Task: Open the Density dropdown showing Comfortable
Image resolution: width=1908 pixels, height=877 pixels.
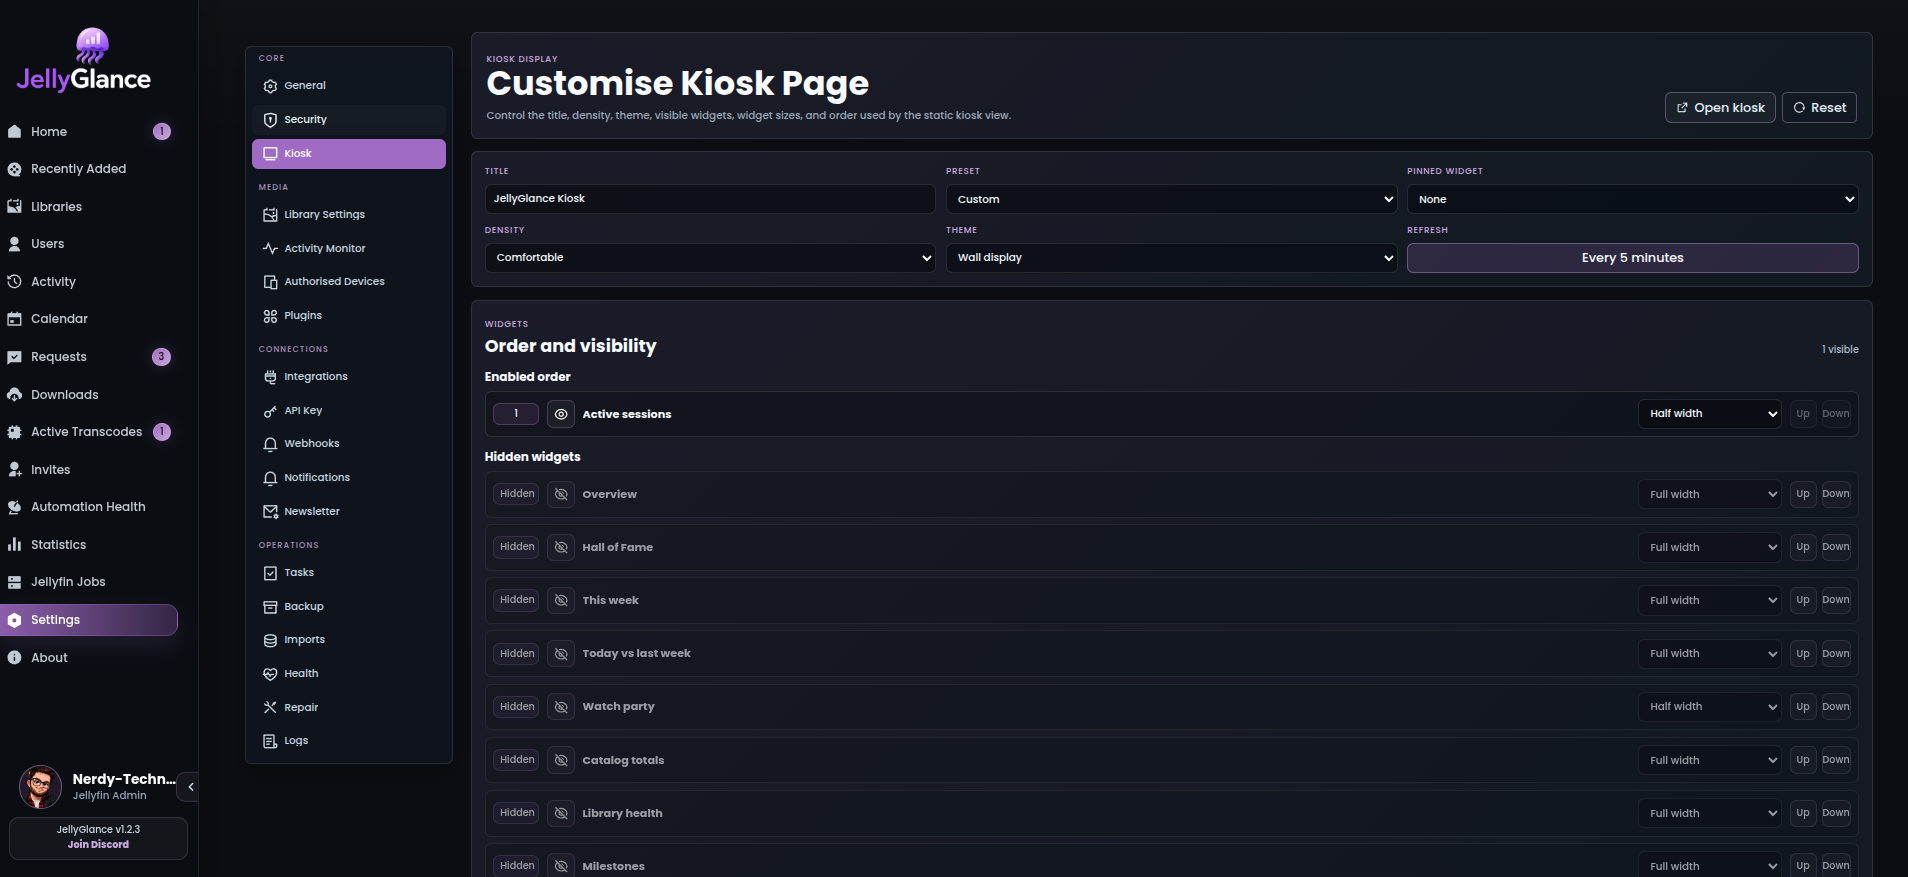Action: tap(710, 258)
